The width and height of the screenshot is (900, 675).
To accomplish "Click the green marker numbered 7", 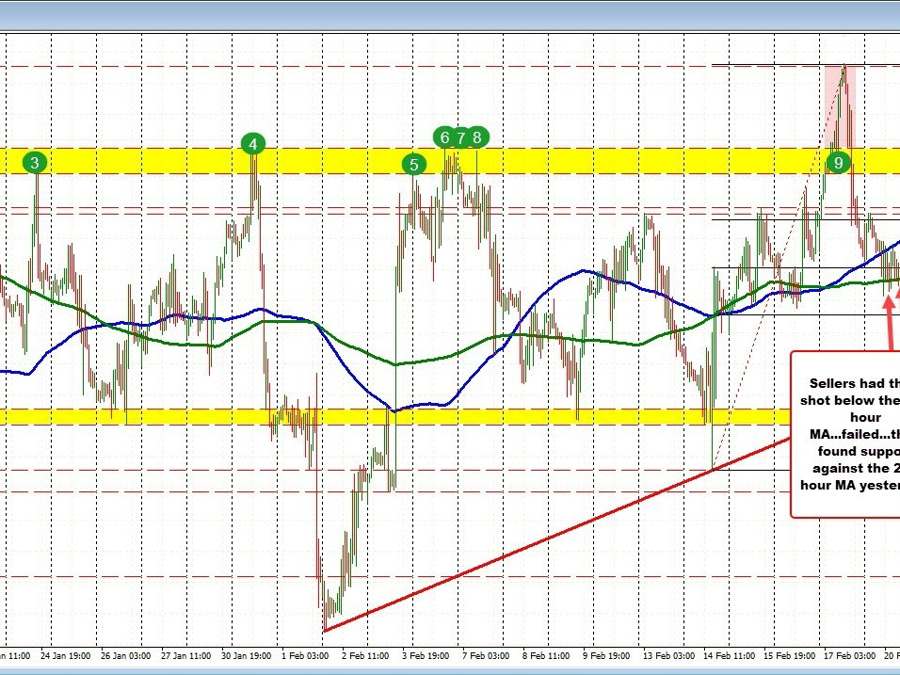I will (461, 137).
